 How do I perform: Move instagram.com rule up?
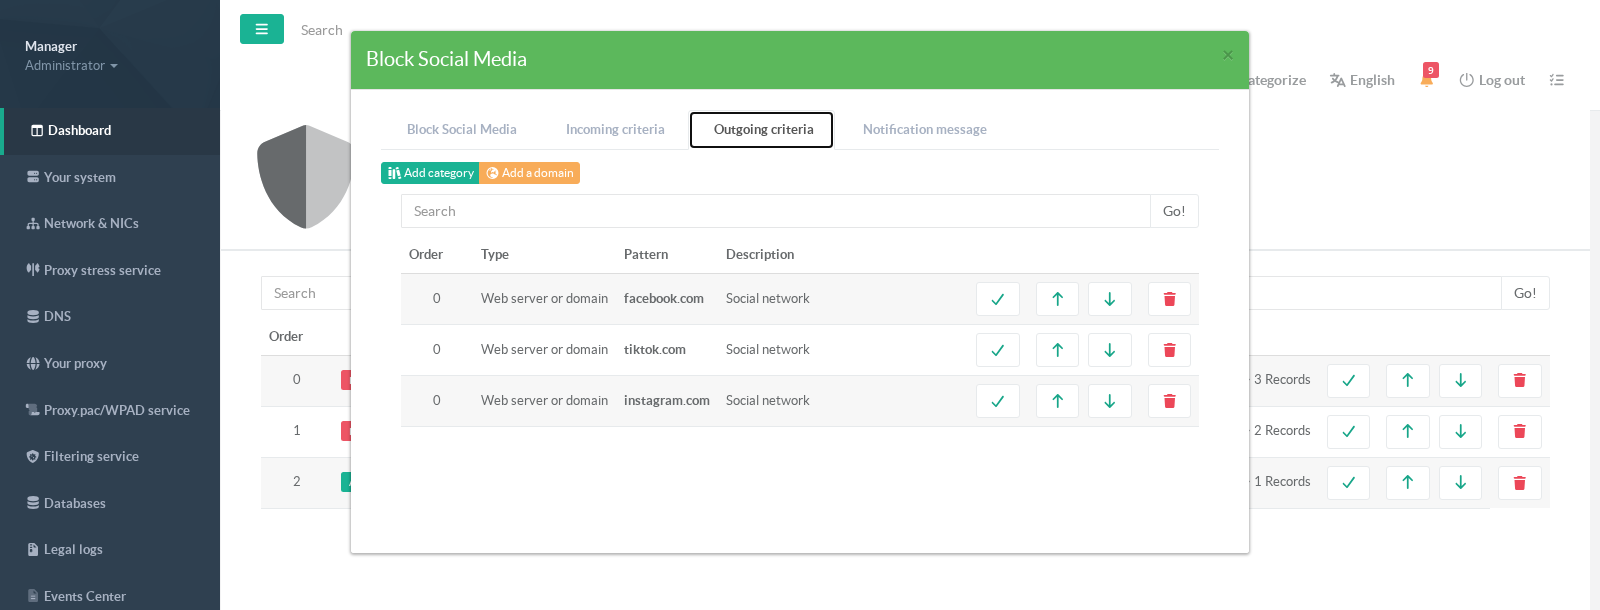[1058, 401]
